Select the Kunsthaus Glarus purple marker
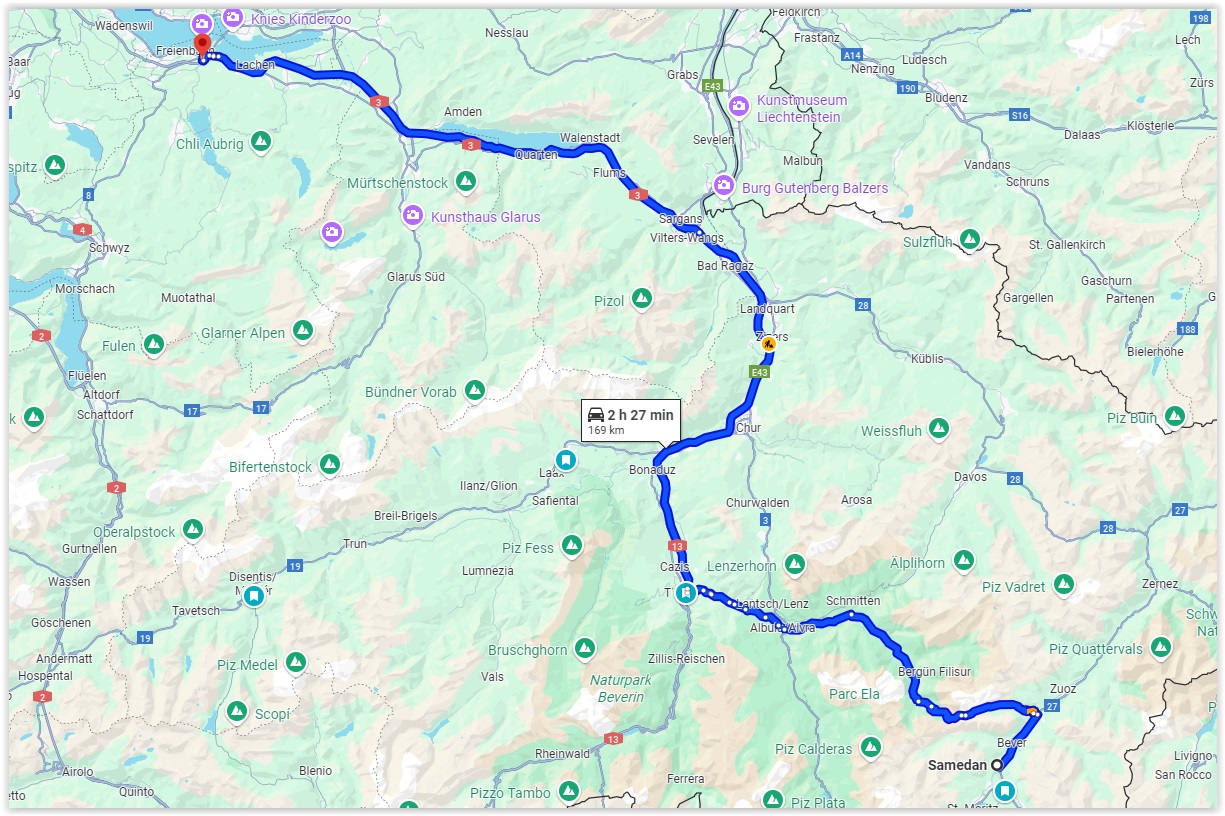The width and height of the screenshot is (1225, 816). tap(413, 215)
